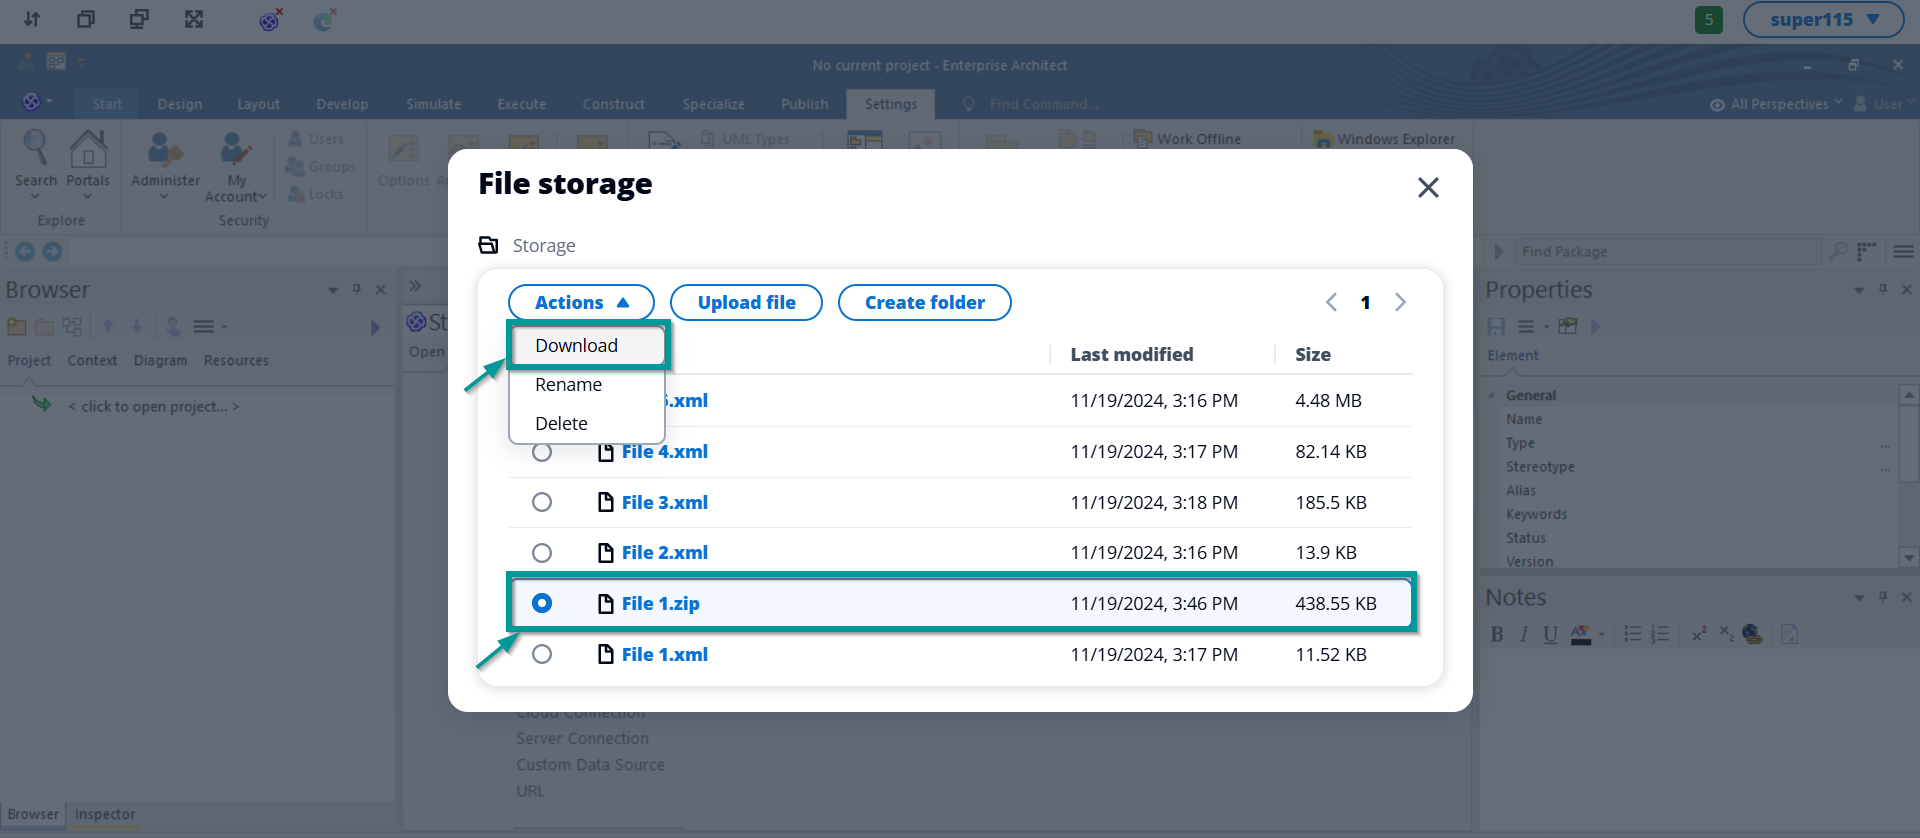The height and width of the screenshot is (838, 1920).
Task: Open the File 1.xml link
Action: point(664,655)
